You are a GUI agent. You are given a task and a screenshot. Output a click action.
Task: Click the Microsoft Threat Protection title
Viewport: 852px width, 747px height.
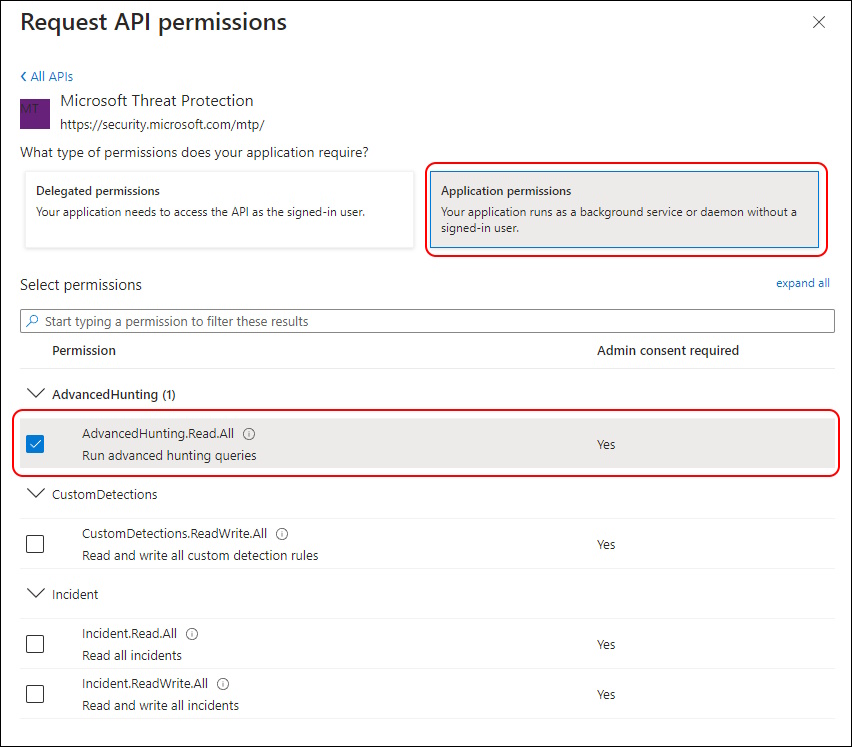[x=156, y=101]
